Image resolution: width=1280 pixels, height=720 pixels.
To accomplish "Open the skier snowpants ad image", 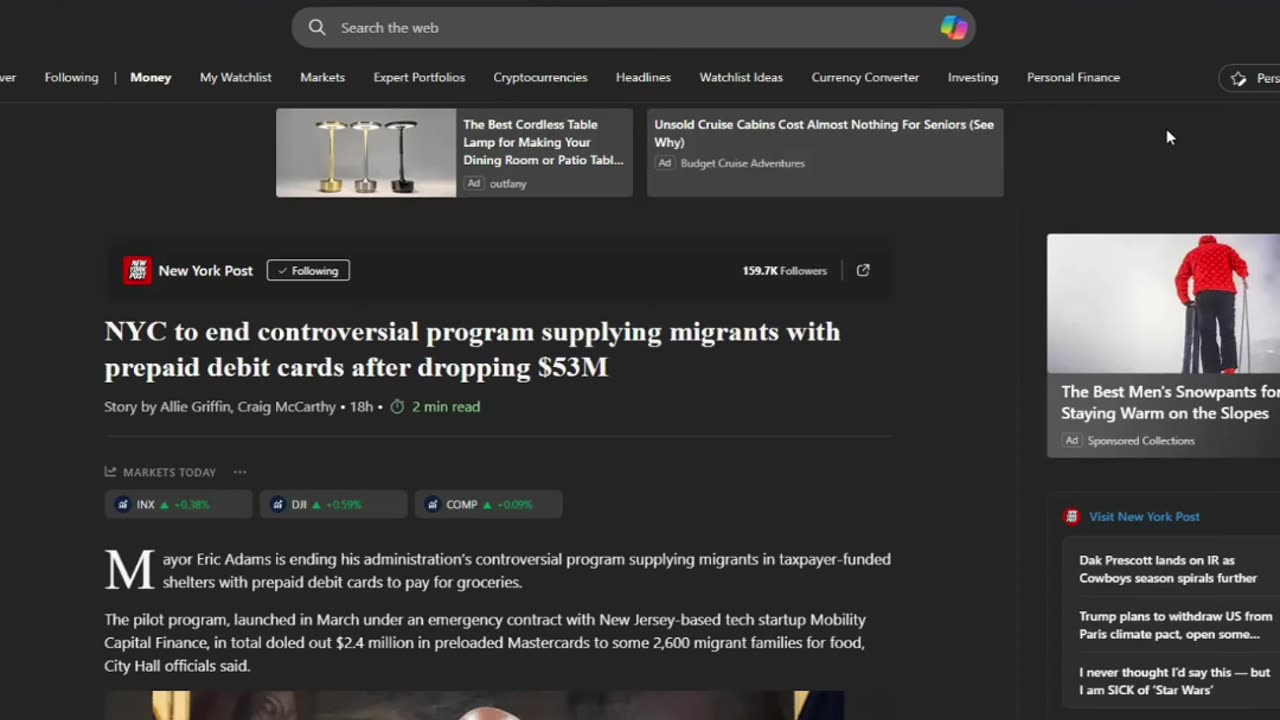I will (1163, 304).
